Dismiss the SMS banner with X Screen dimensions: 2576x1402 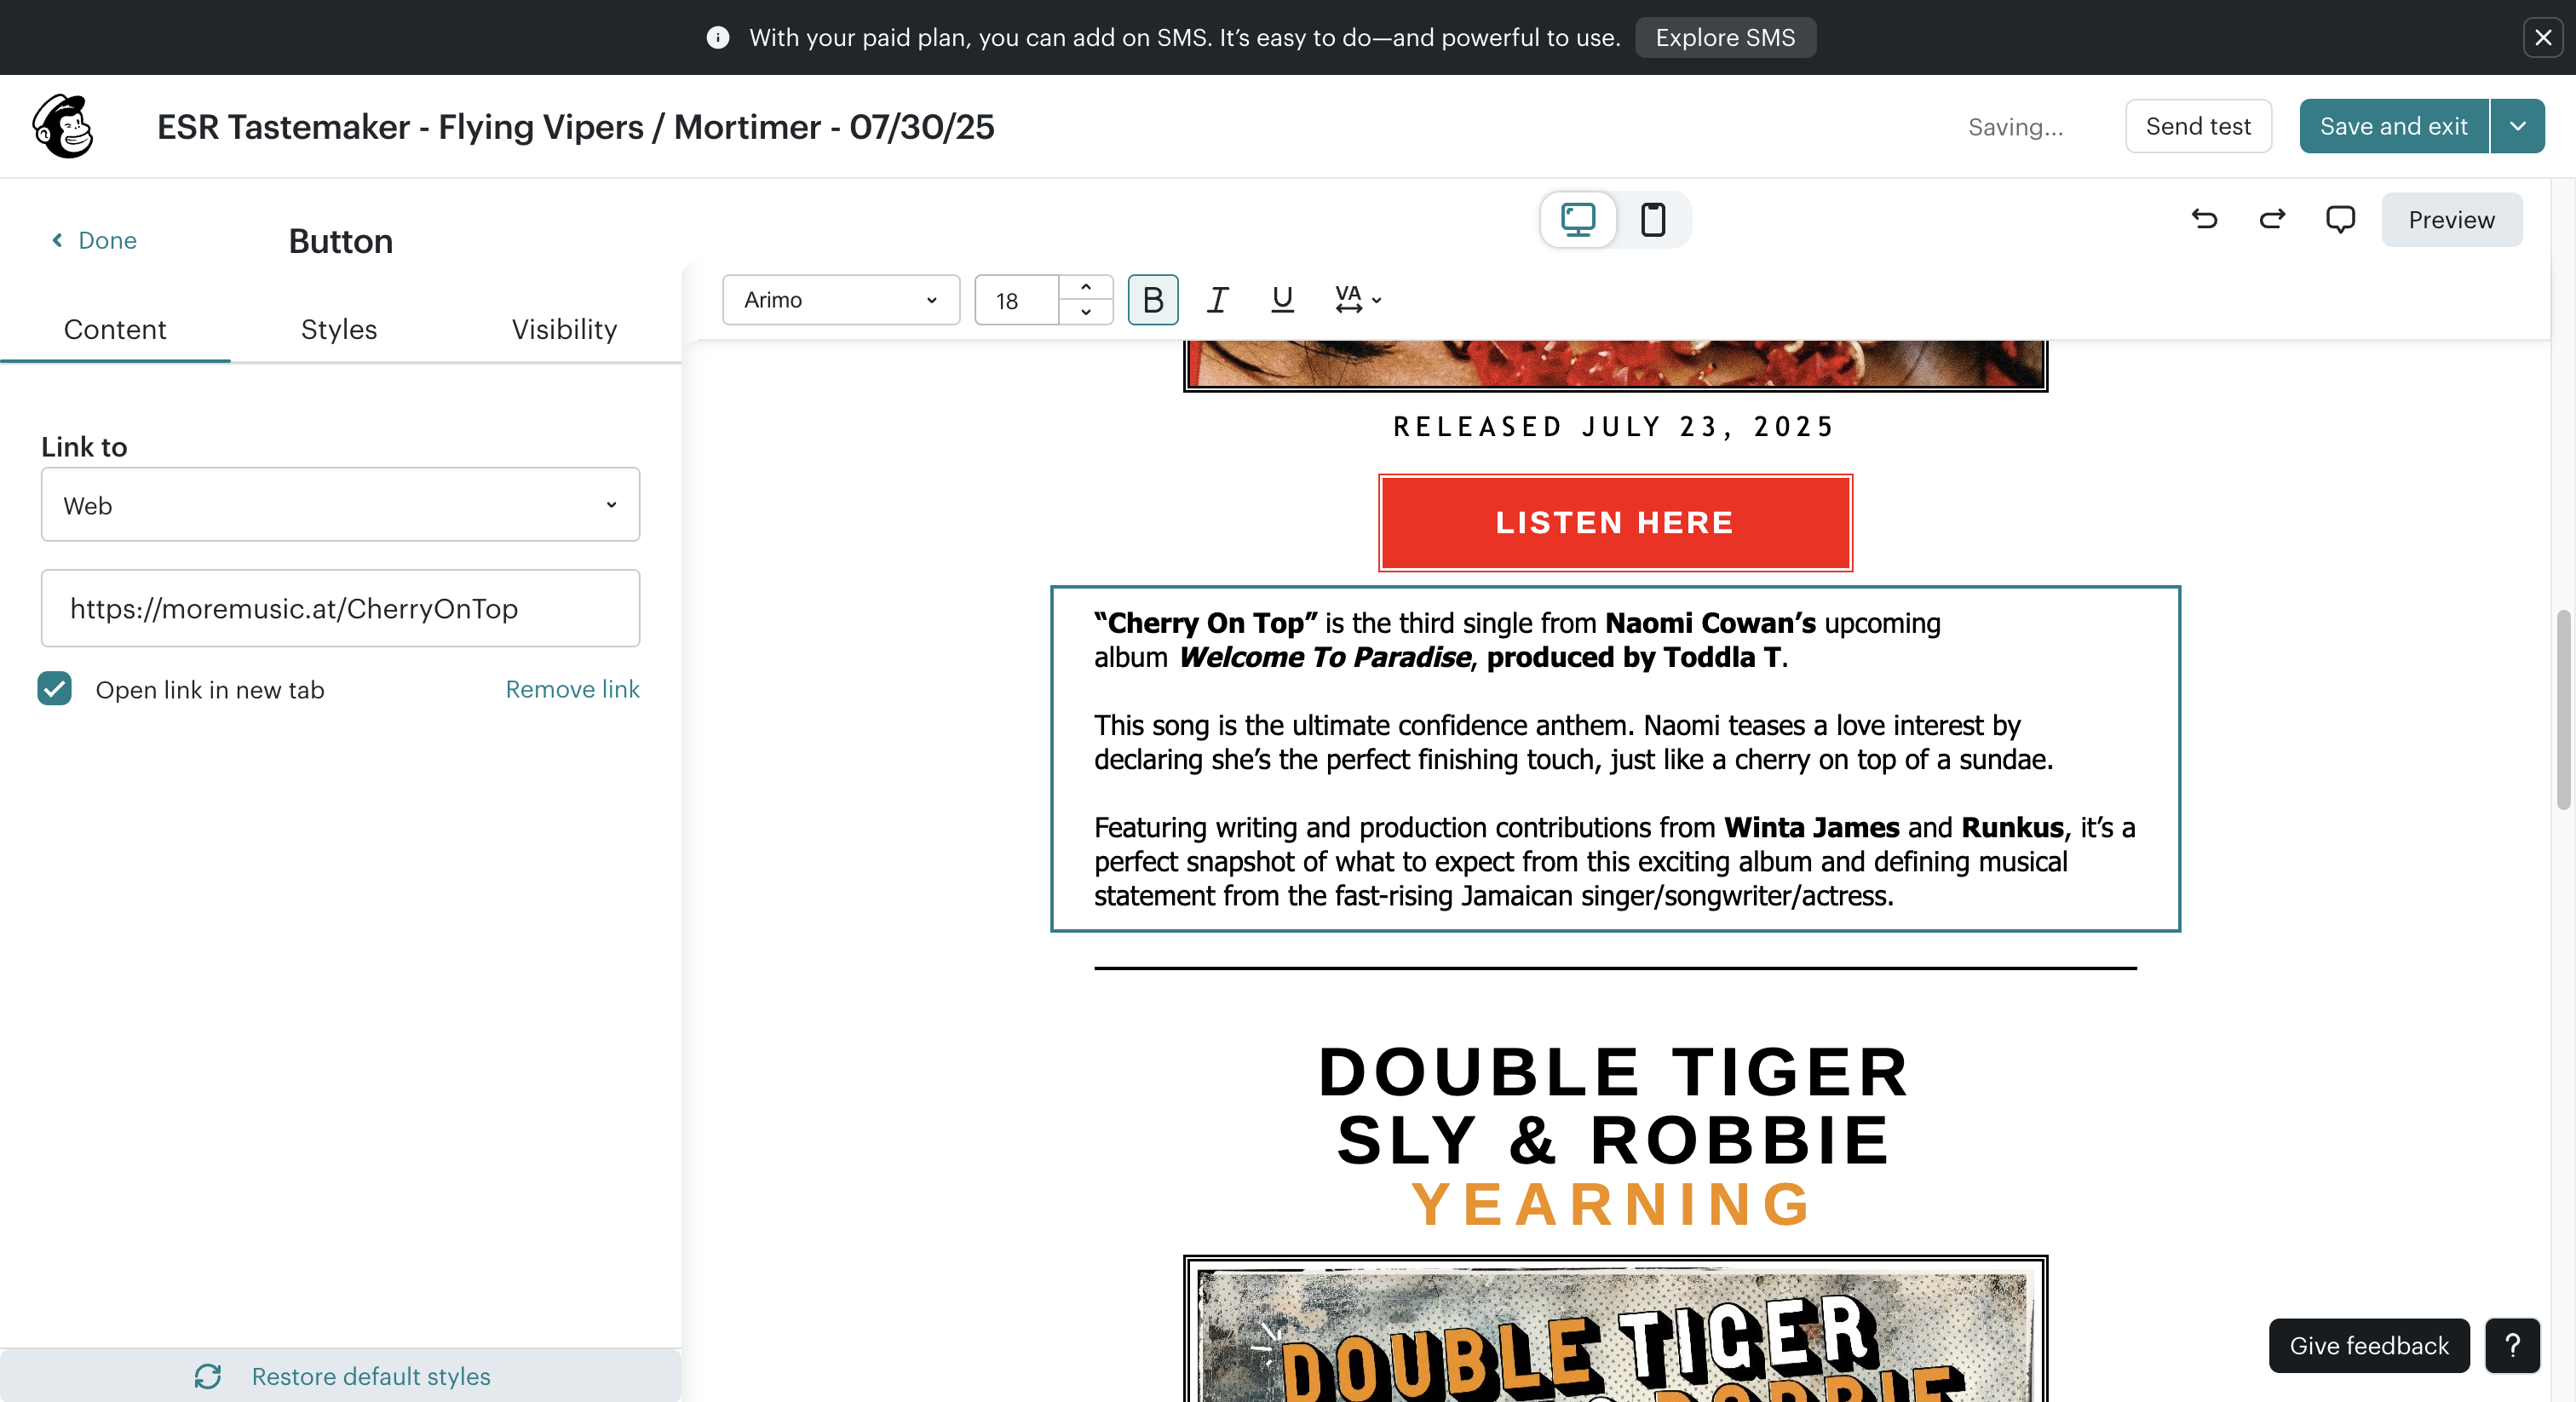pyautogui.click(x=2543, y=37)
